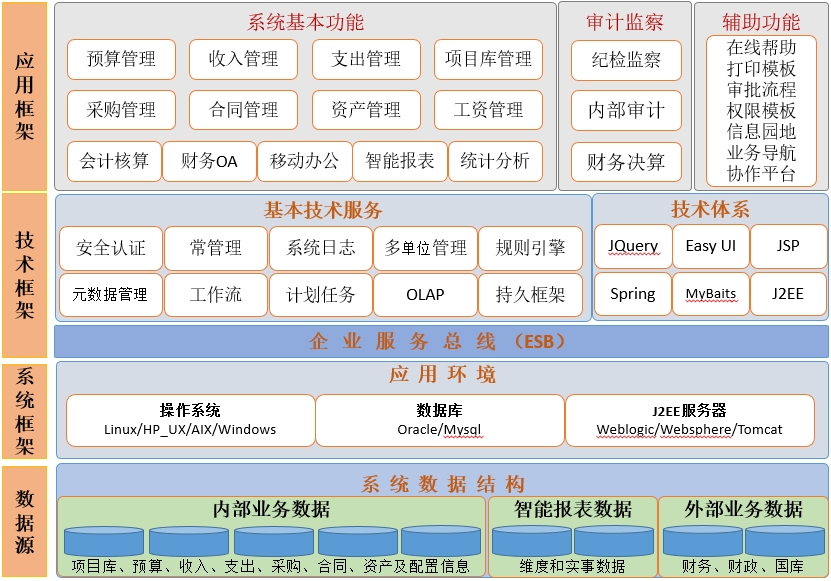Click the 纪检监察 box
Screen dimensions: 831x581
(x=626, y=60)
